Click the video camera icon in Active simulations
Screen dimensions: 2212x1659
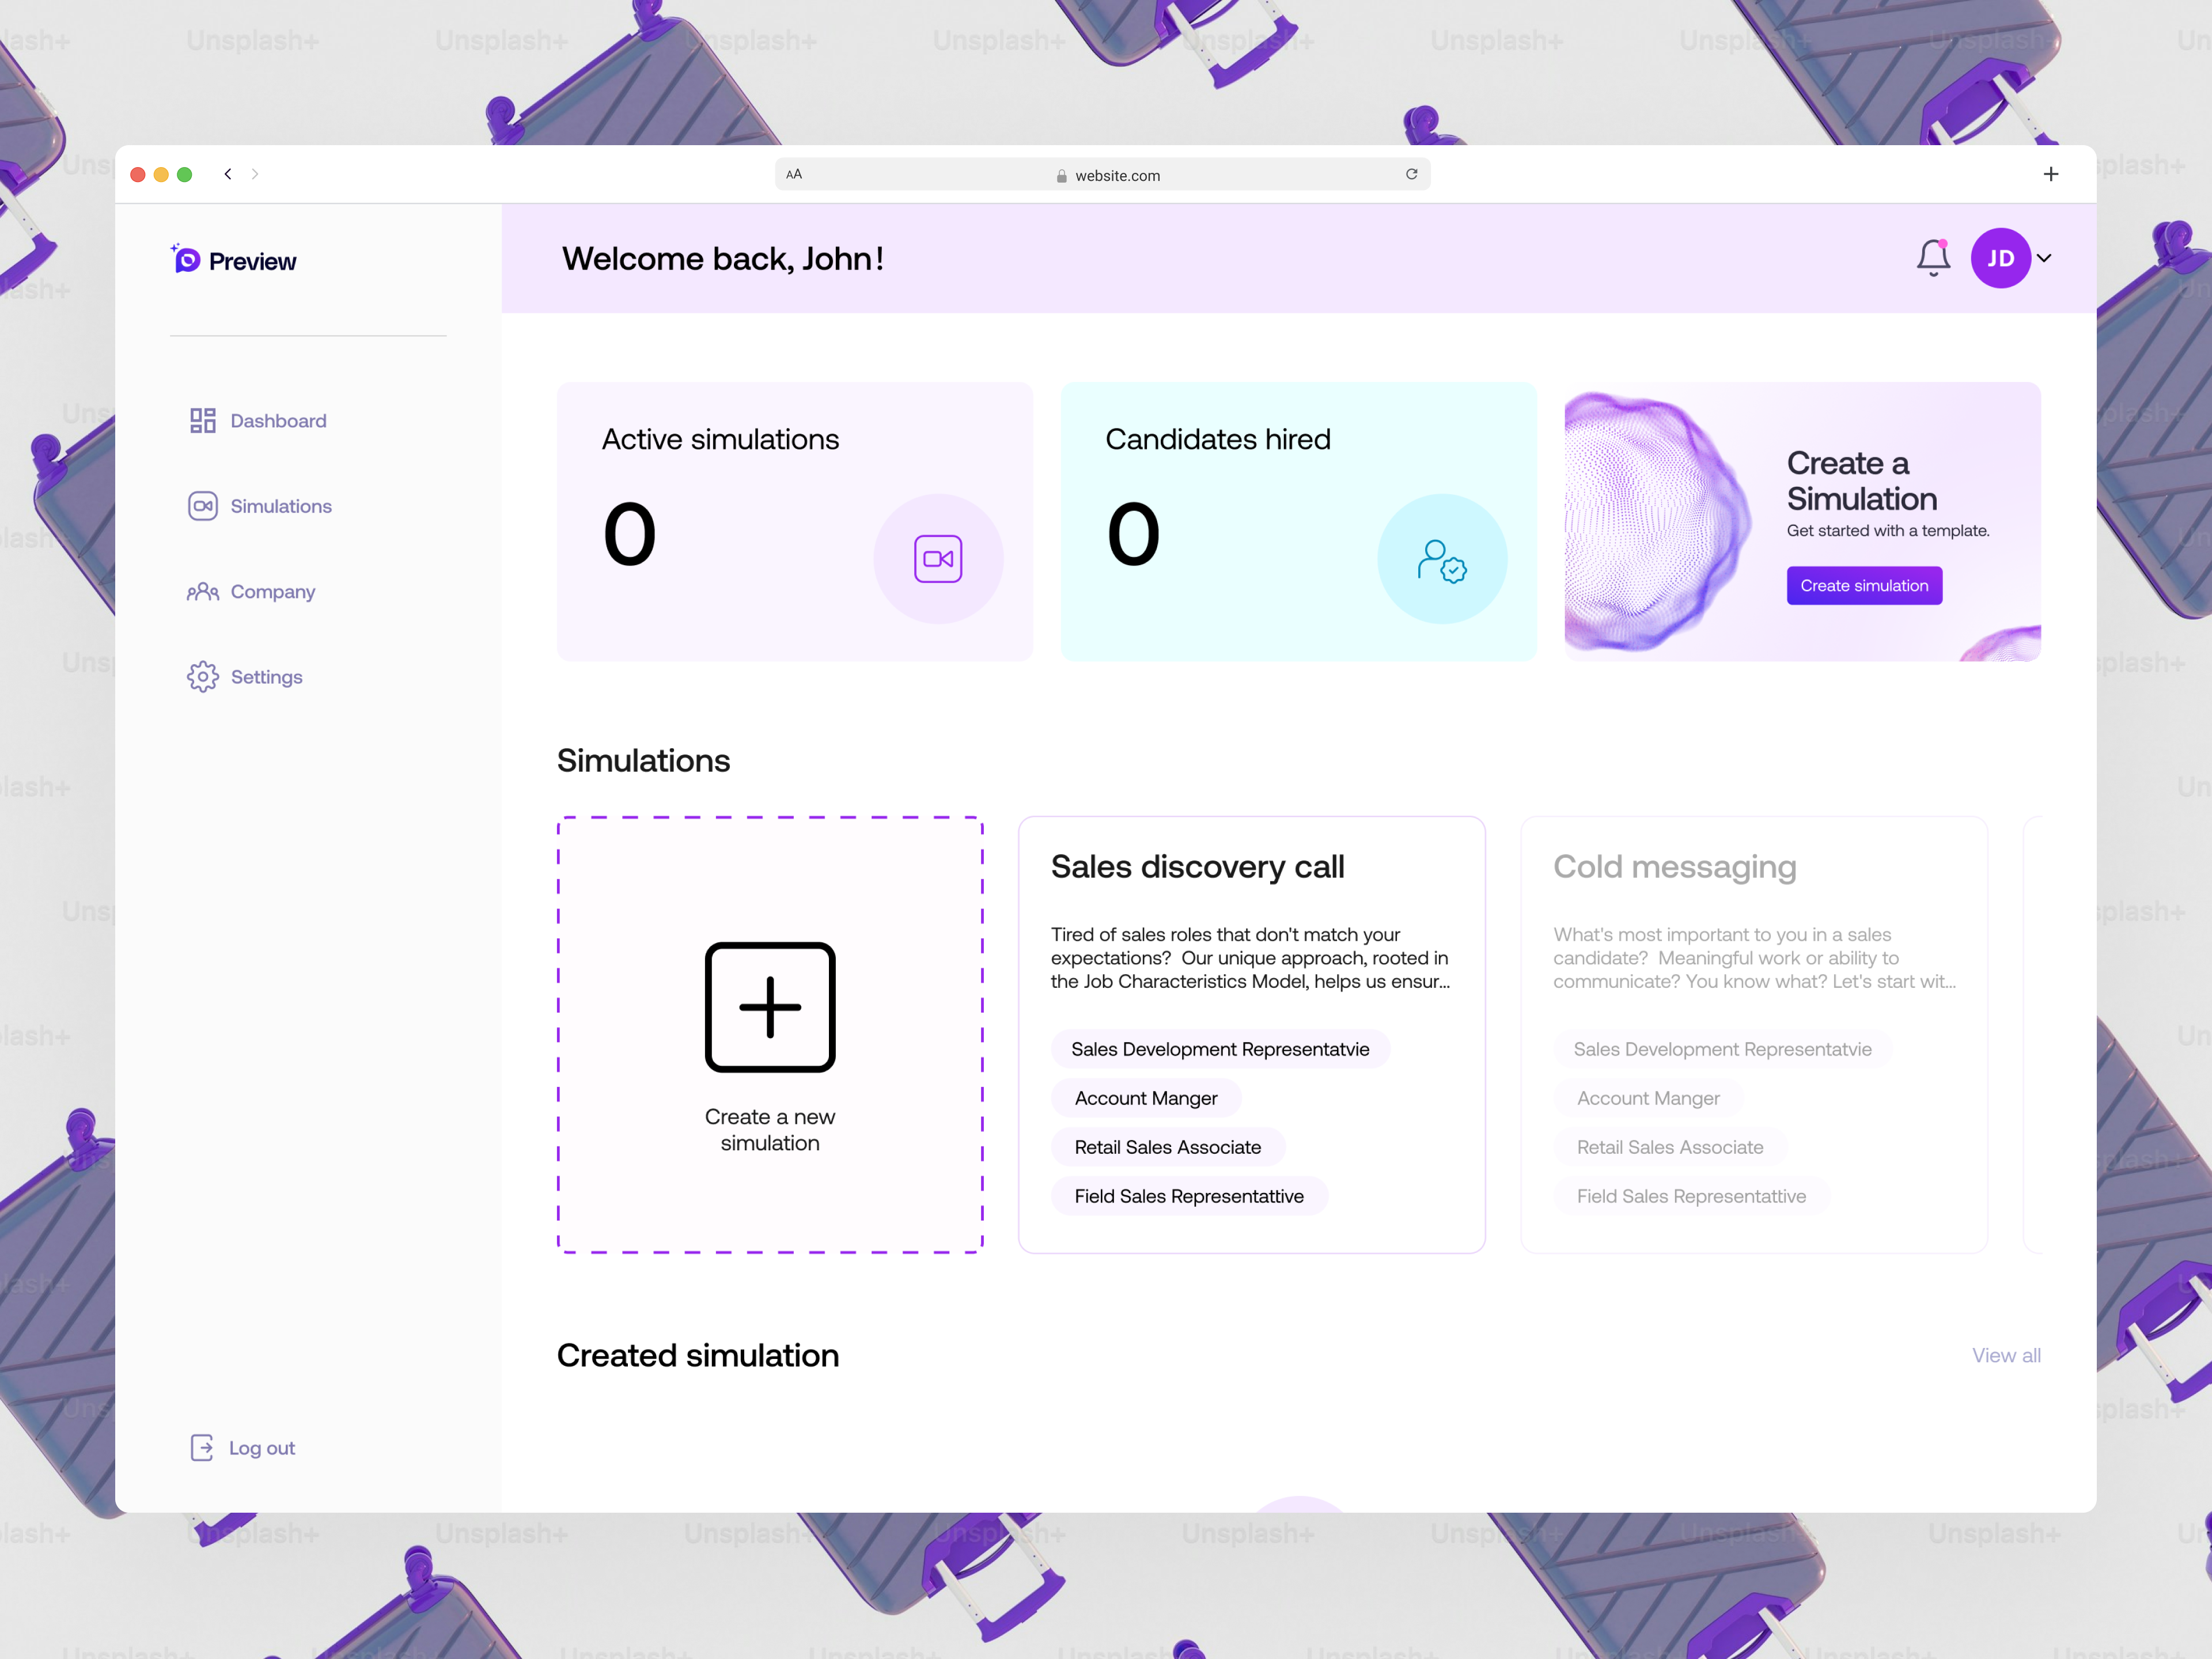(x=937, y=559)
